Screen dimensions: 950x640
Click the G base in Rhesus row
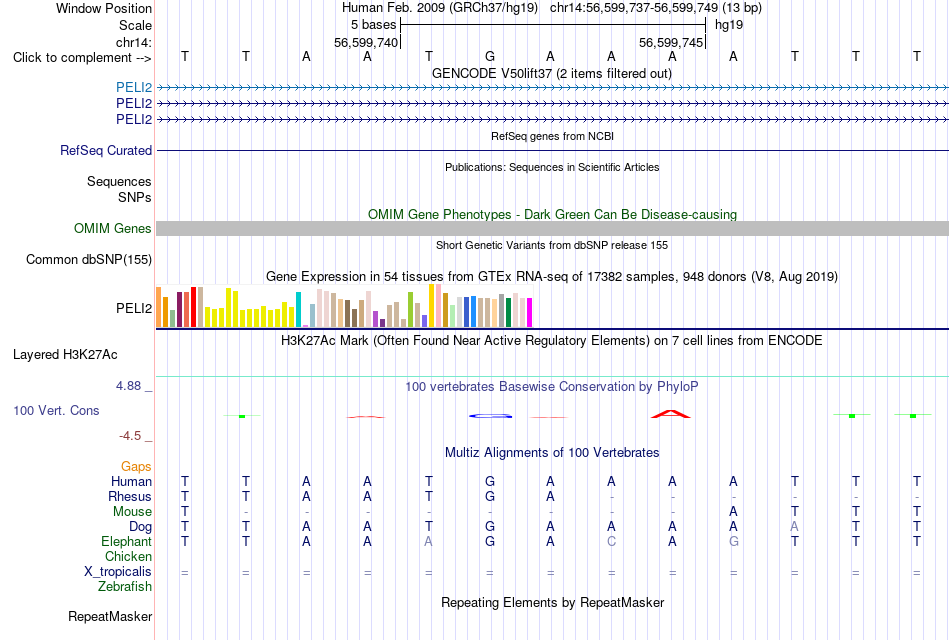pyautogui.click(x=490, y=496)
